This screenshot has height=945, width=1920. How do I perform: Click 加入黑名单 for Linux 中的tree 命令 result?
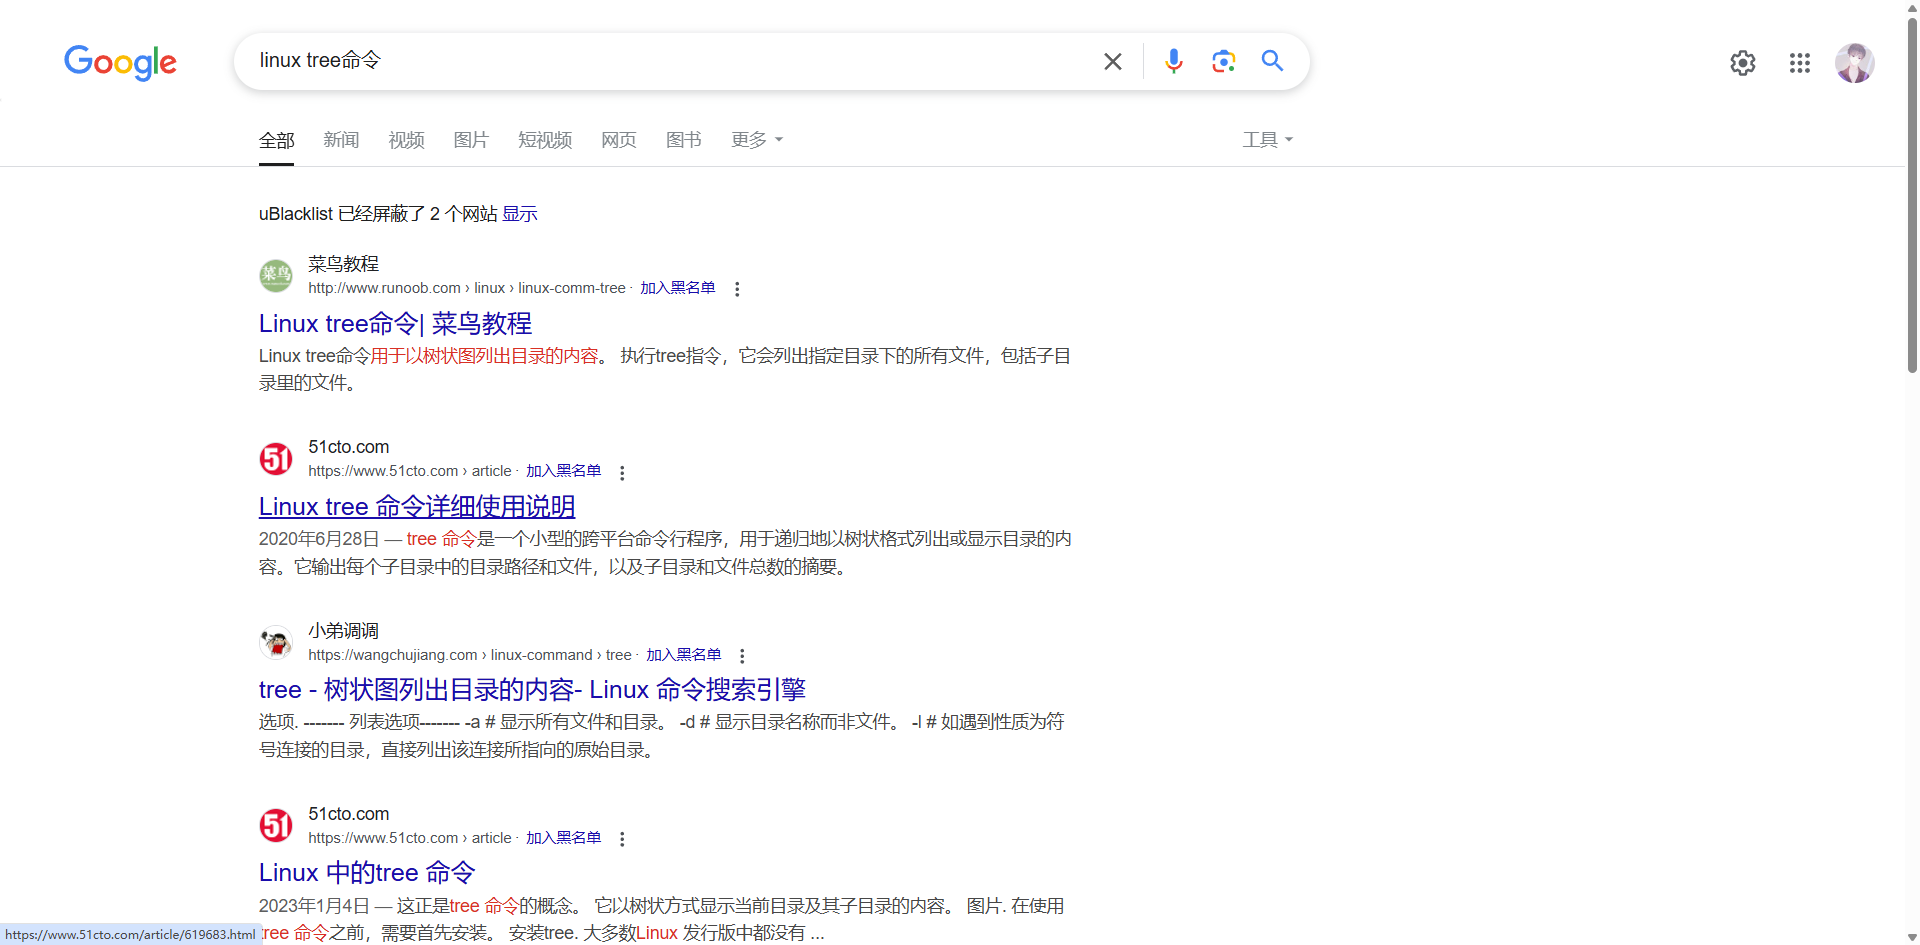(564, 838)
